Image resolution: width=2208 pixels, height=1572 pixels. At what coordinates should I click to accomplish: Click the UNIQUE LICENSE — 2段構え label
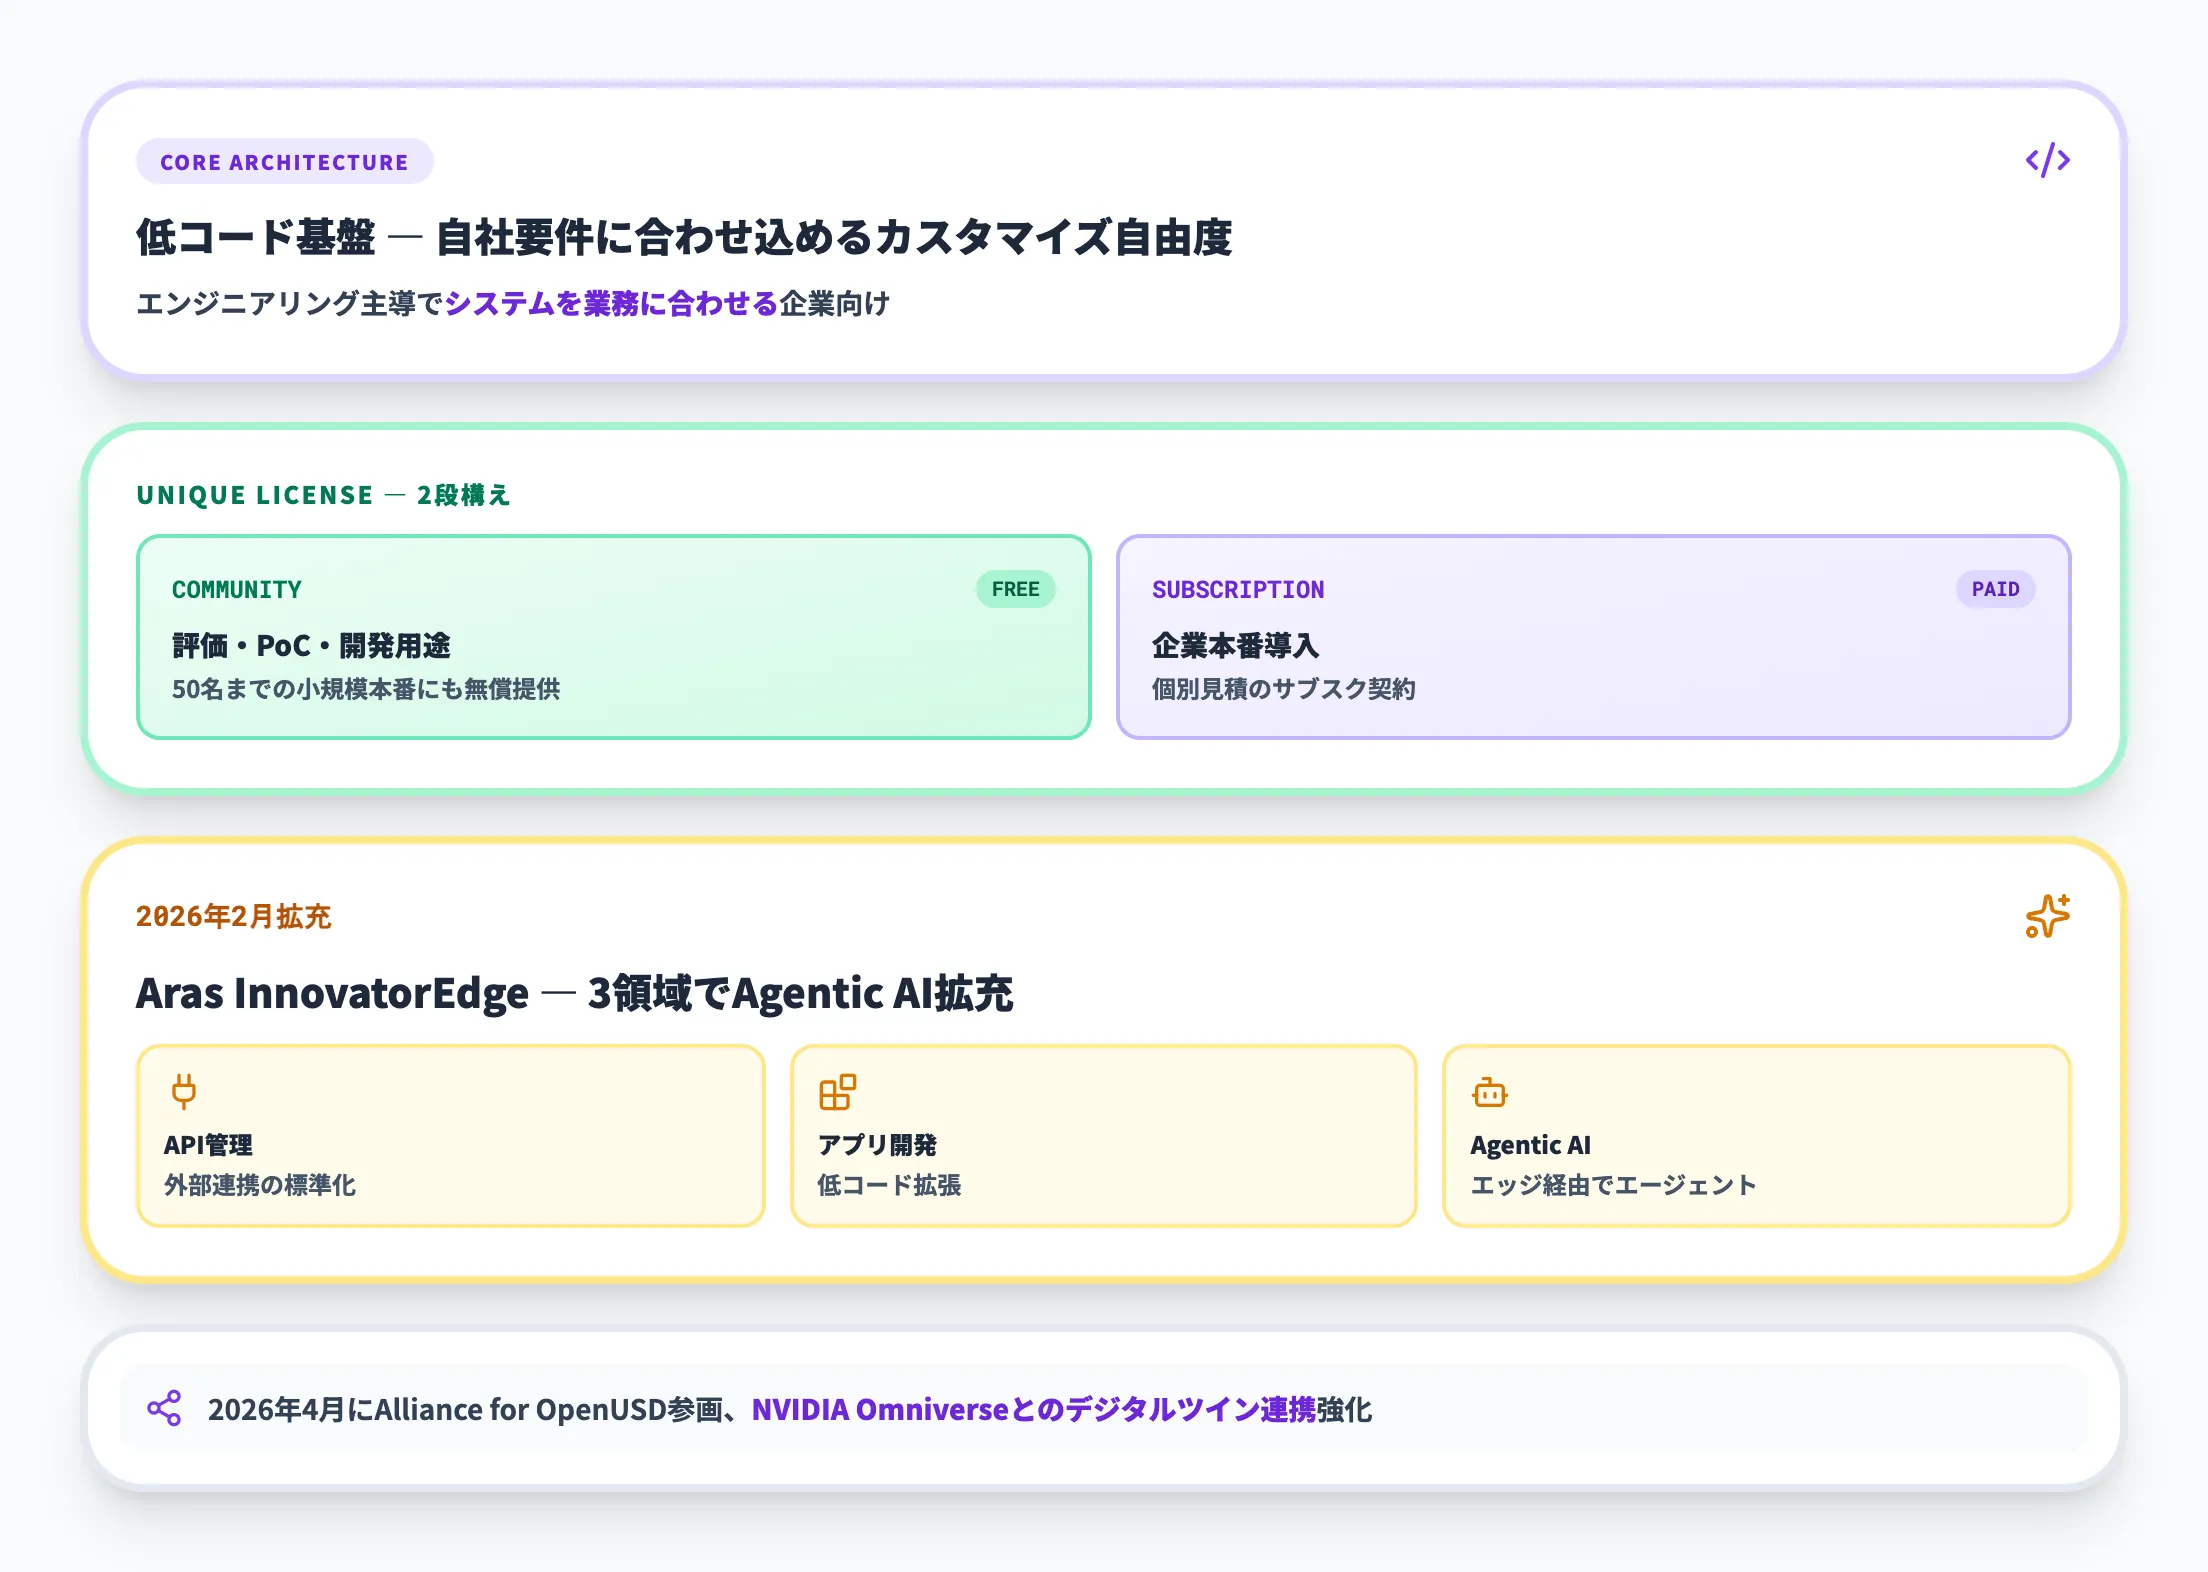tap(323, 495)
